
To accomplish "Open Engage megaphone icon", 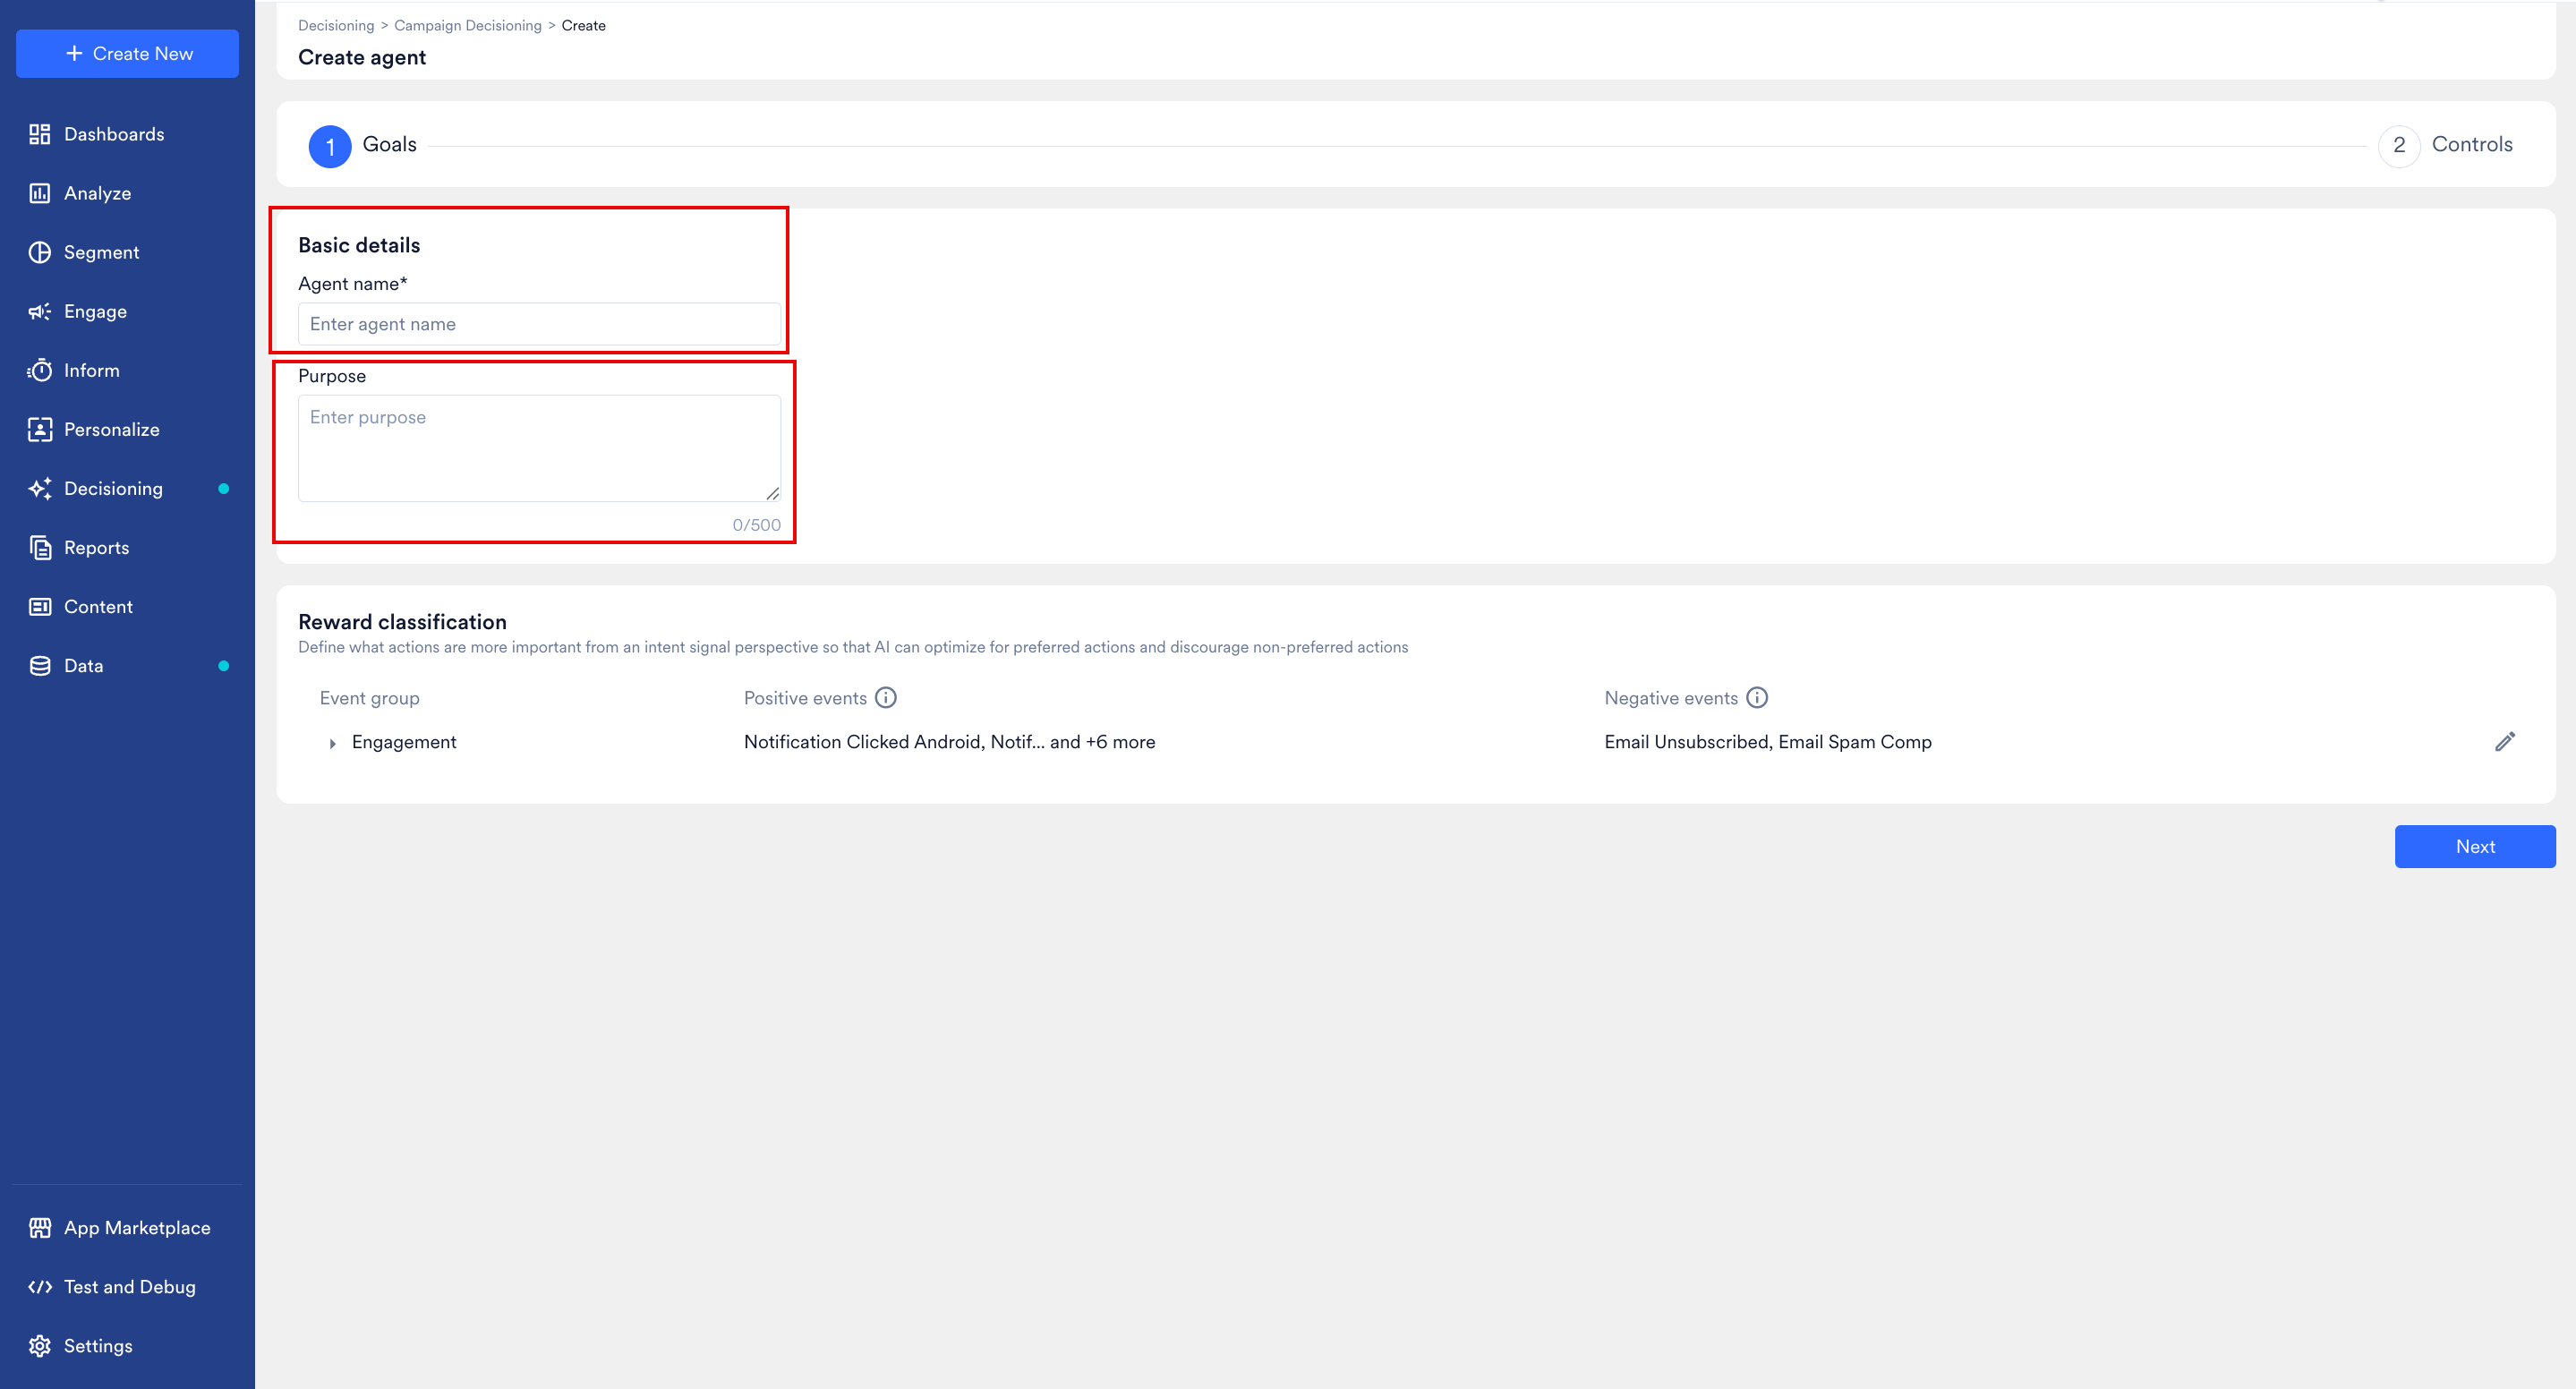I will [x=40, y=311].
